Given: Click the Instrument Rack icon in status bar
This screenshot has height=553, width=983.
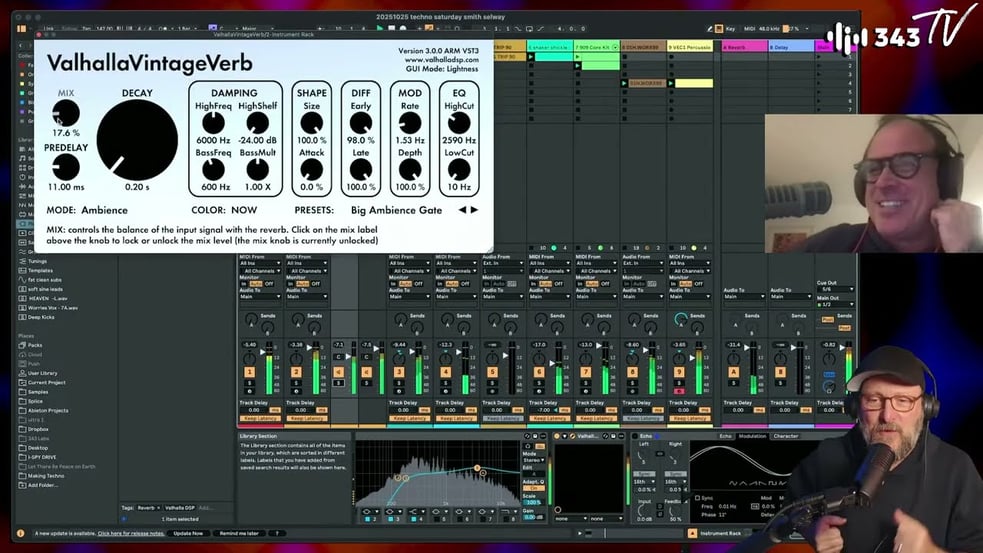Looking at the screenshot, I should tap(692, 534).
